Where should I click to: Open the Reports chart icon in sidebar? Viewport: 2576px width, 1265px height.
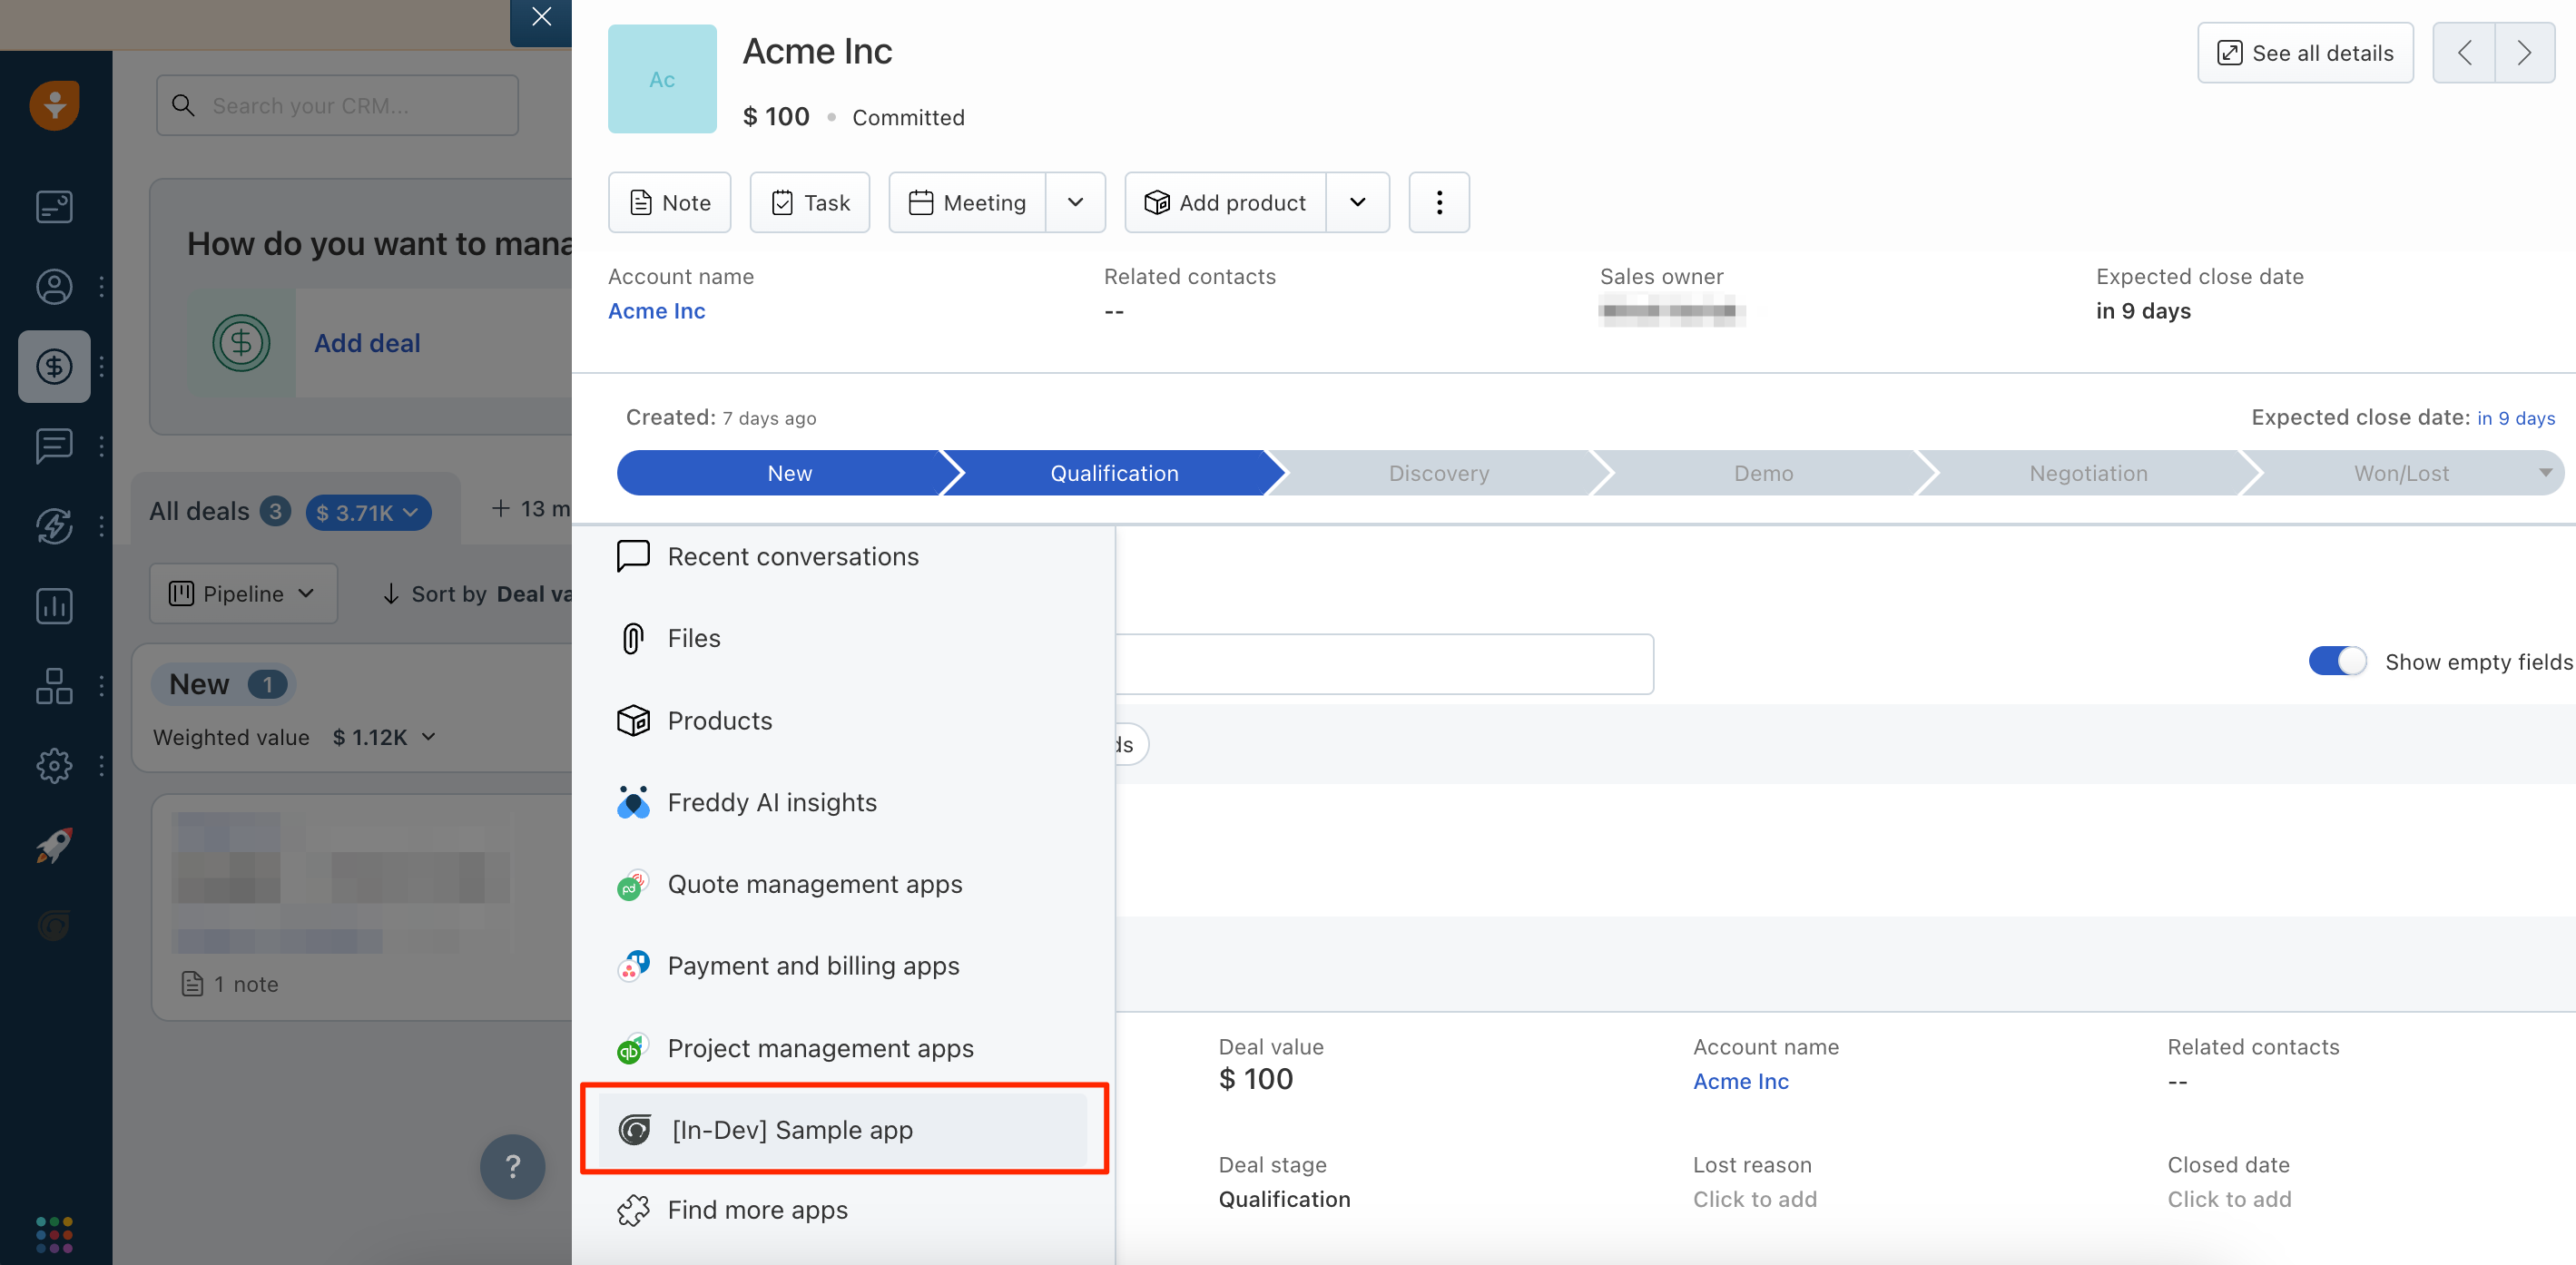54,606
